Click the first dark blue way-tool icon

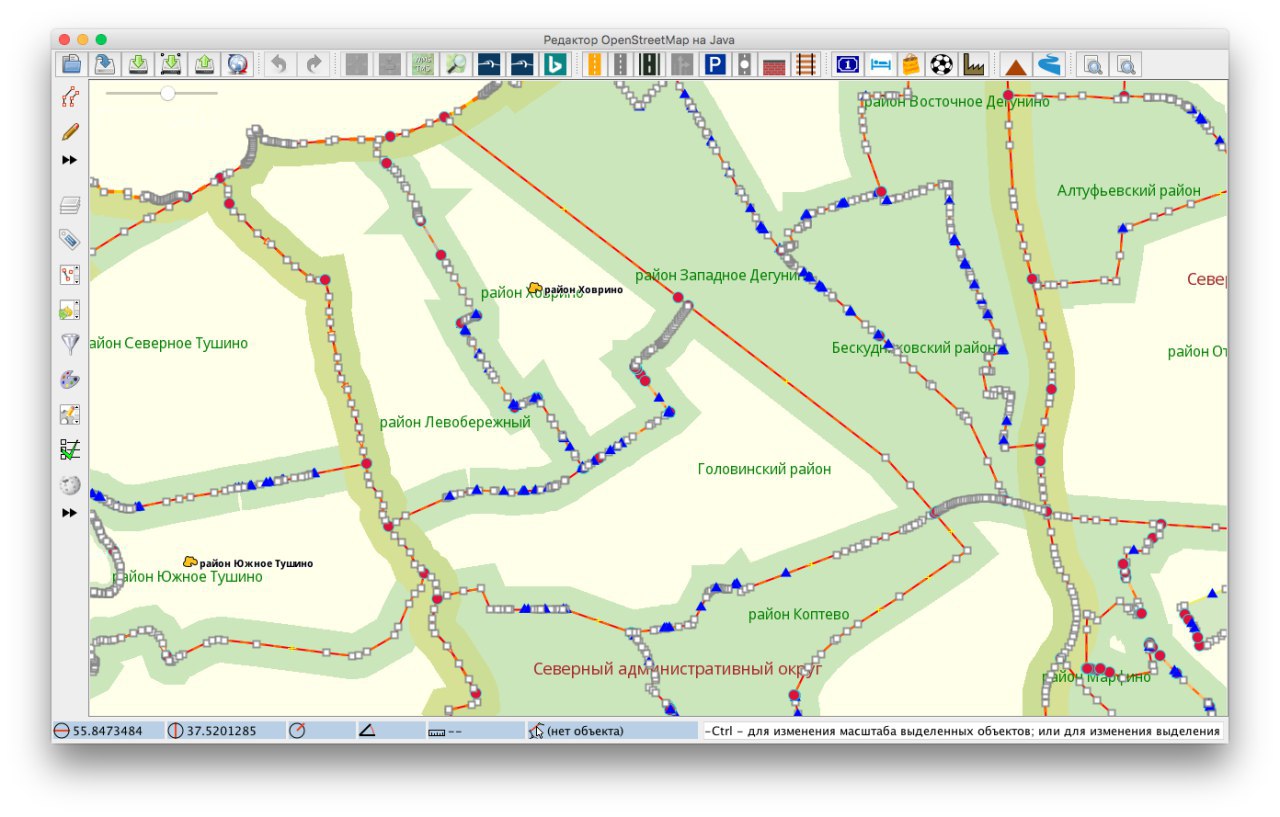click(489, 64)
